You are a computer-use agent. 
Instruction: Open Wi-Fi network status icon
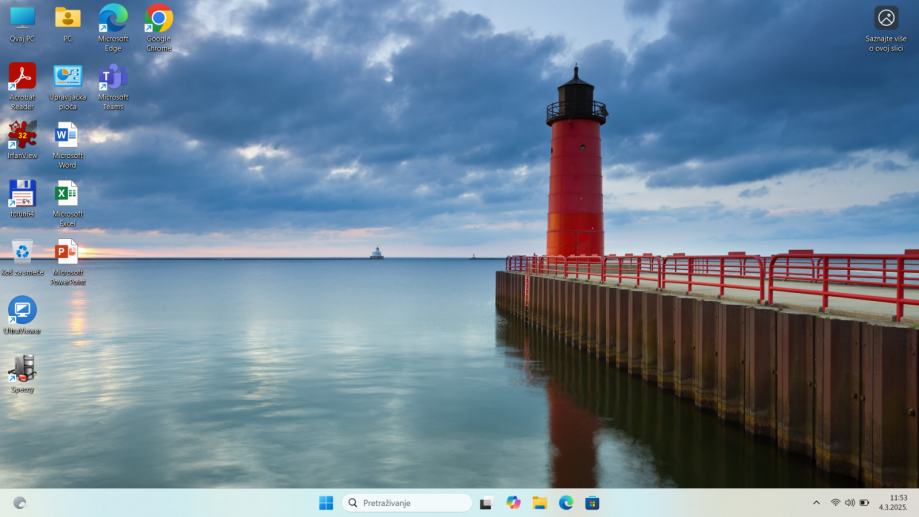[836, 503]
